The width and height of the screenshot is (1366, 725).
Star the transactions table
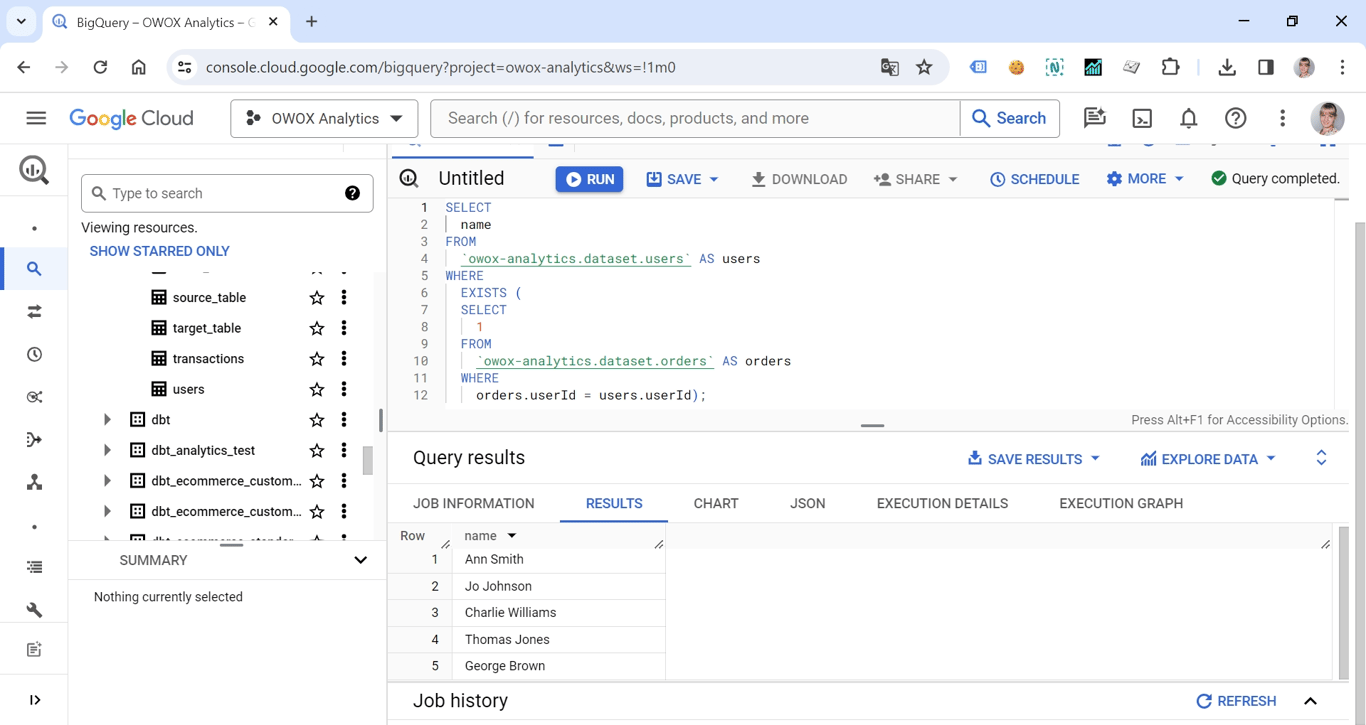317,359
